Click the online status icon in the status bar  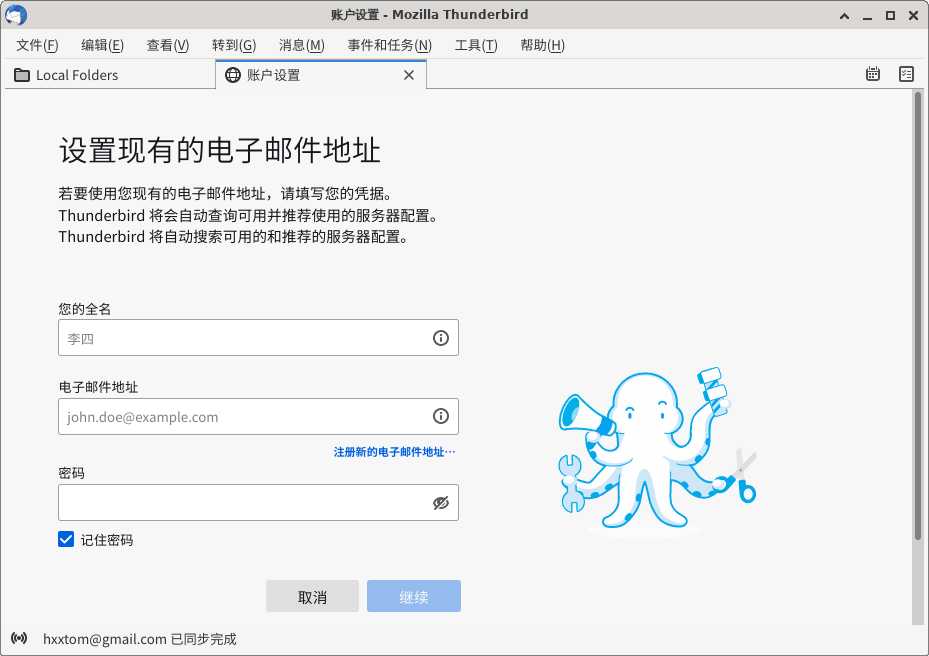pos(19,638)
